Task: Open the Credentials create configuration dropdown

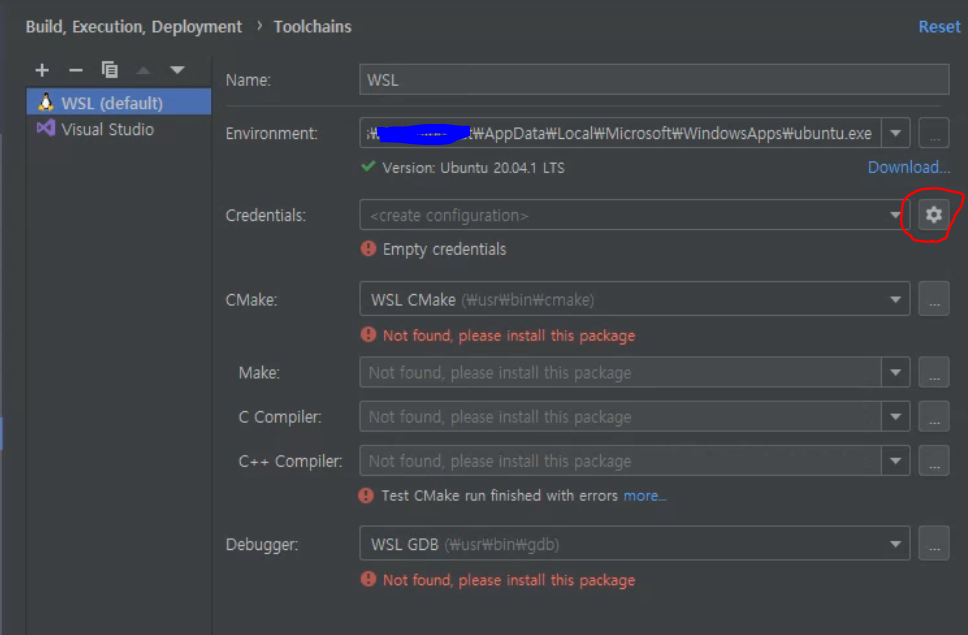Action: (x=635, y=215)
